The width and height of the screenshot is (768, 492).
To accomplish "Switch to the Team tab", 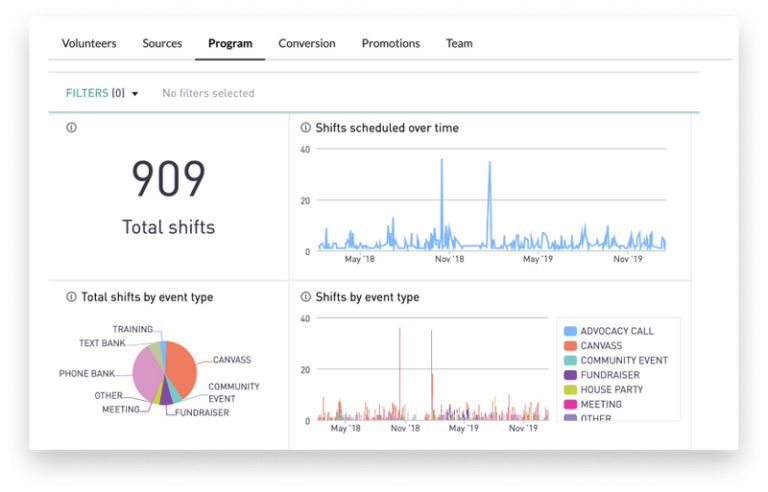I will pos(459,44).
